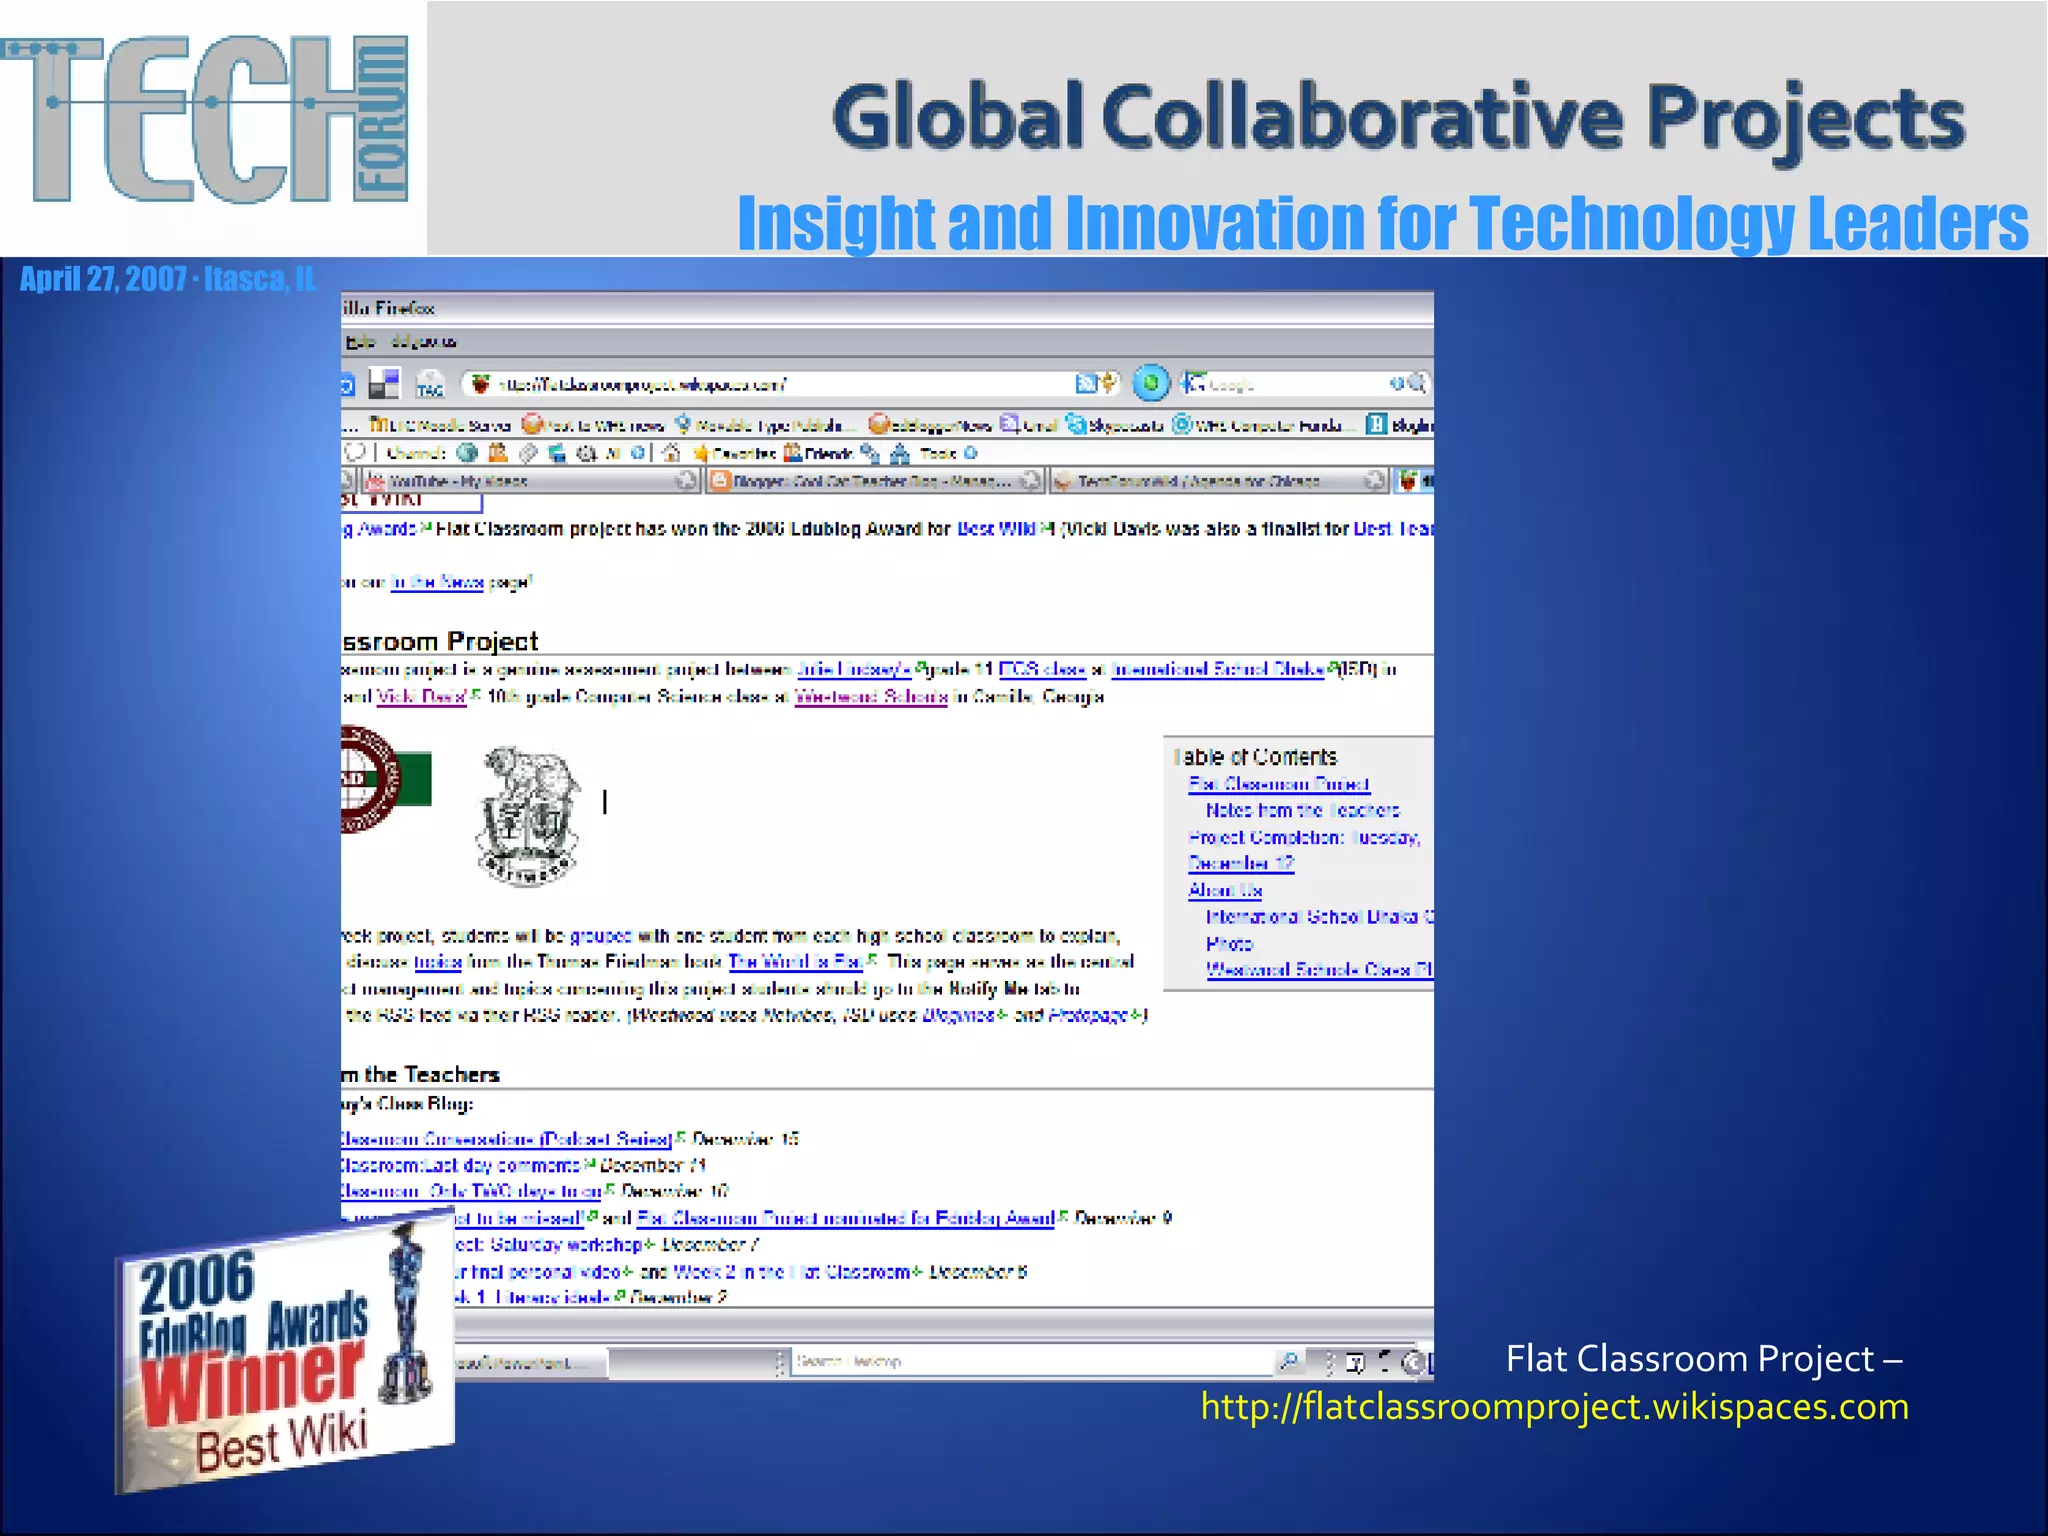
Task: Open the flatclassroomproject.wikispaces.com slide link
Action: [1555, 1407]
